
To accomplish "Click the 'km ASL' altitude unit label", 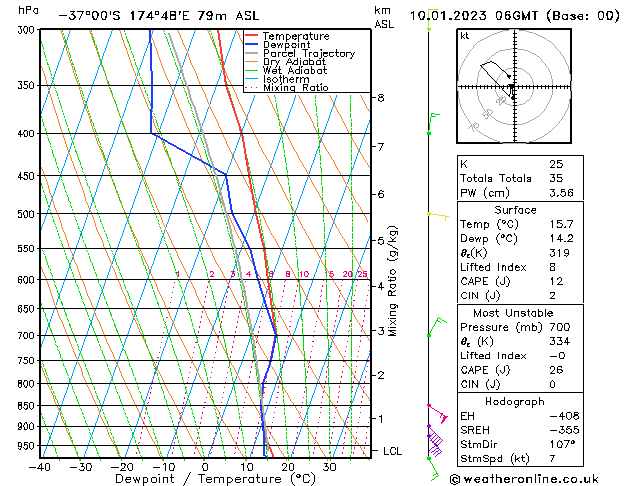I will pyautogui.click(x=384, y=17).
